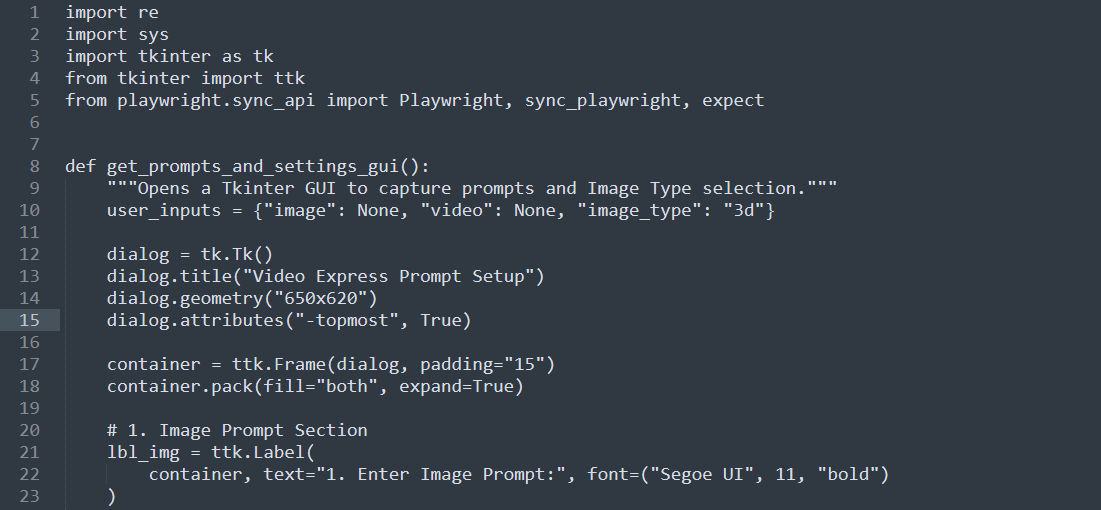Click the comment '# 1. Image Prompt Section'
Image resolution: width=1101 pixels, height=510 pixels.
(237, 430)
